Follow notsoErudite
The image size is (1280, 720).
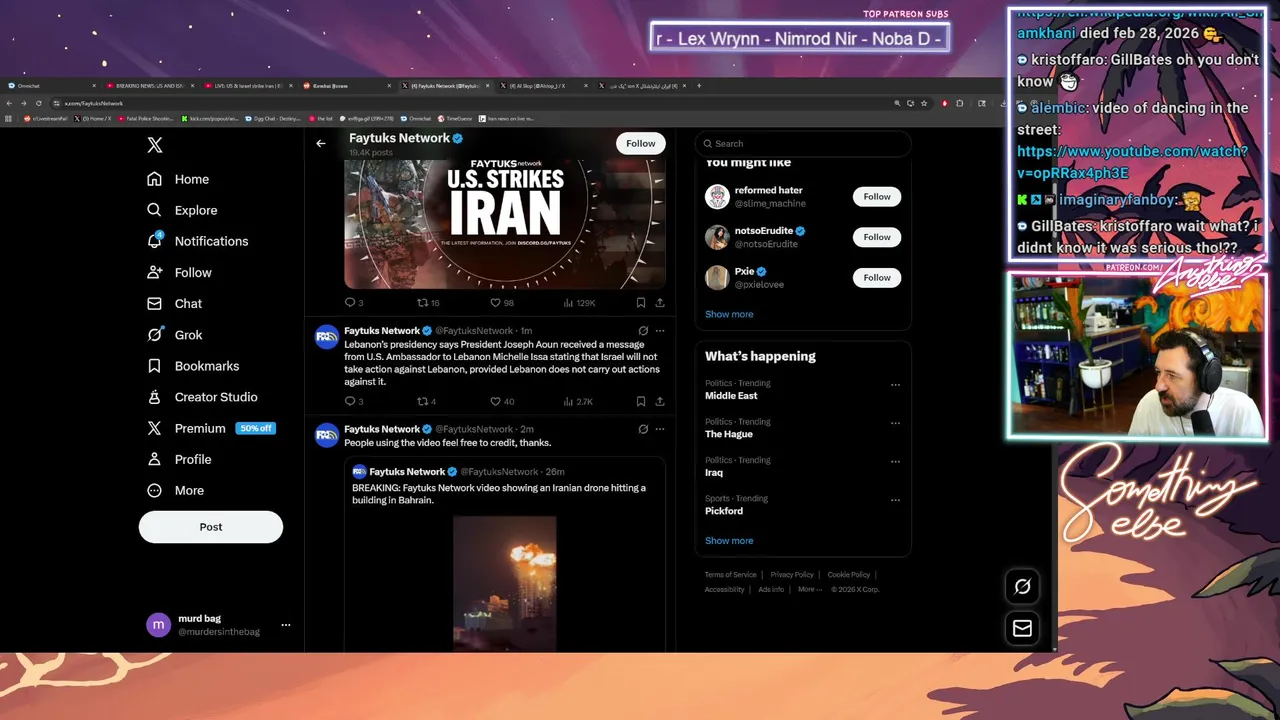tap(877, 237)
